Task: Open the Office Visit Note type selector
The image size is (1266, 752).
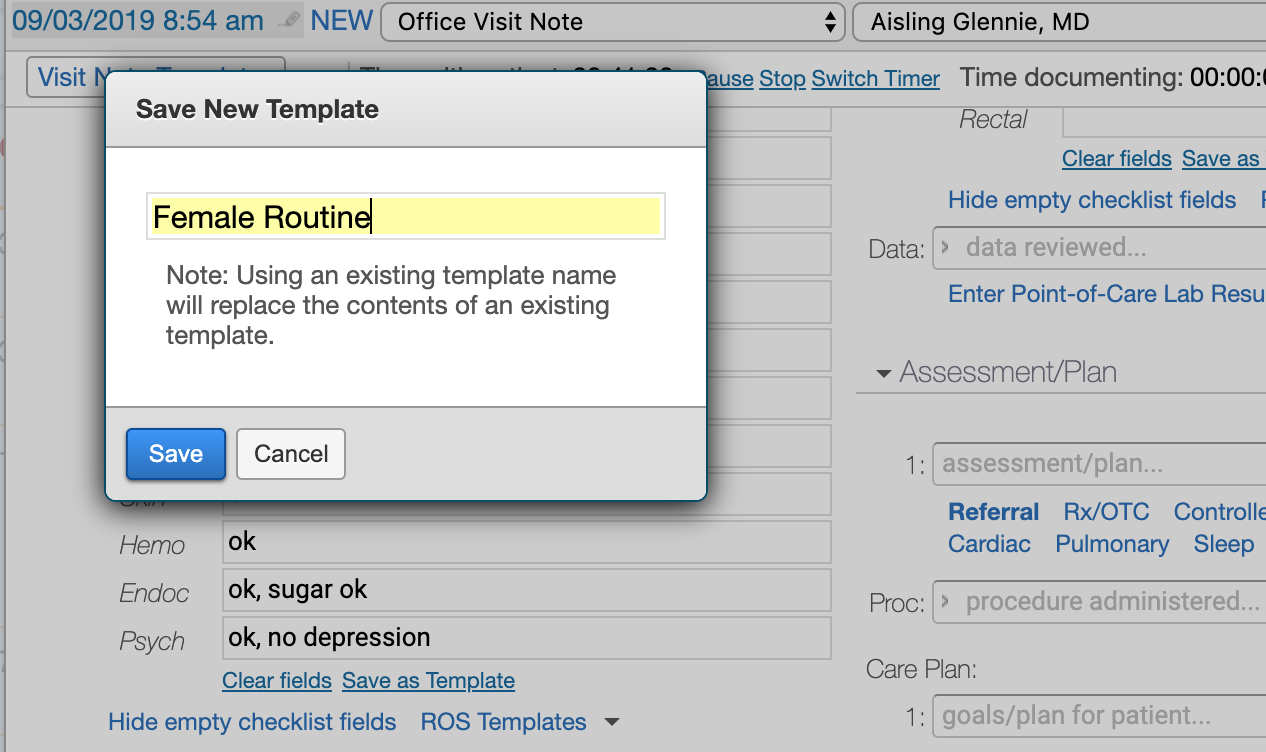Action: [613, 21]
